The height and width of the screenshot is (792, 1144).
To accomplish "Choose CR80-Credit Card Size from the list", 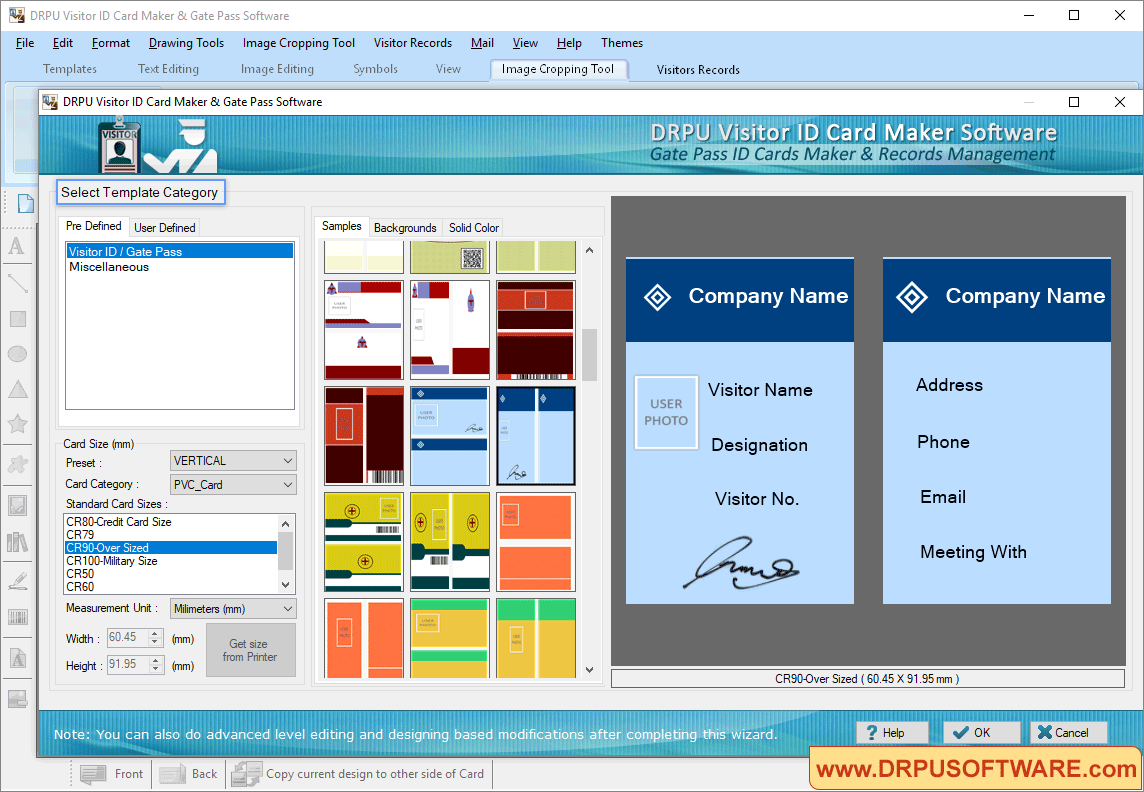I will (x=128, y=521).
